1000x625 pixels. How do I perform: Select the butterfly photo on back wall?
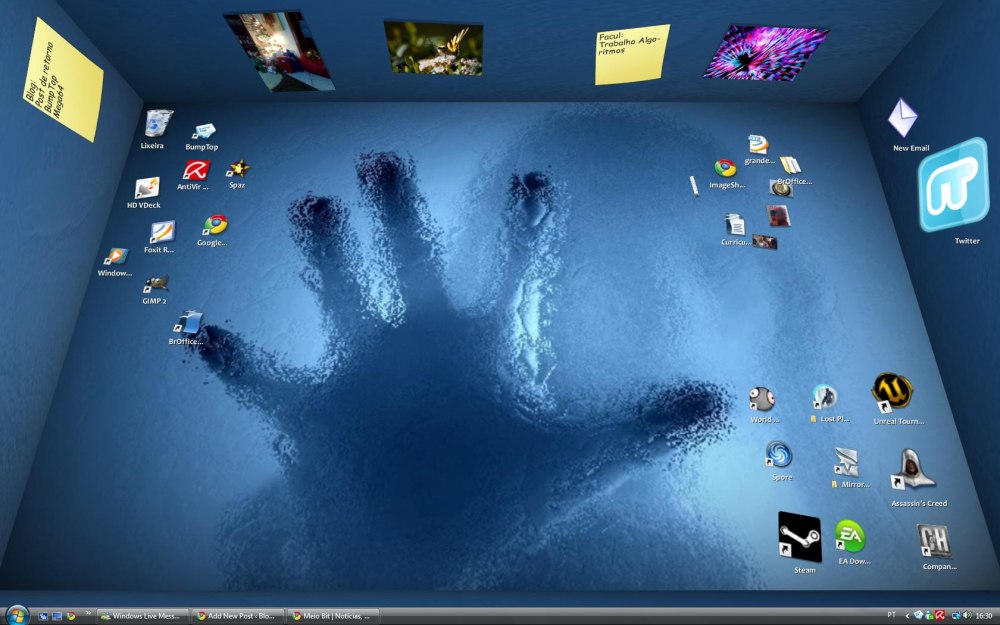[434, 48]
